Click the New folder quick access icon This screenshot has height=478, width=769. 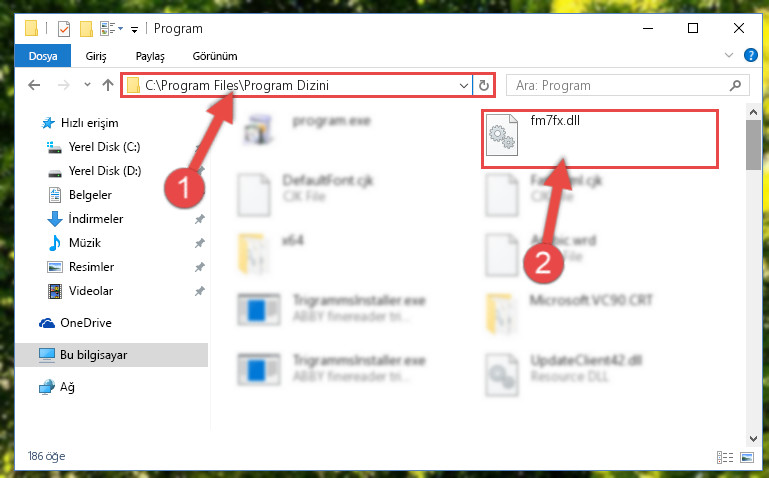click(x=86, y=29)
